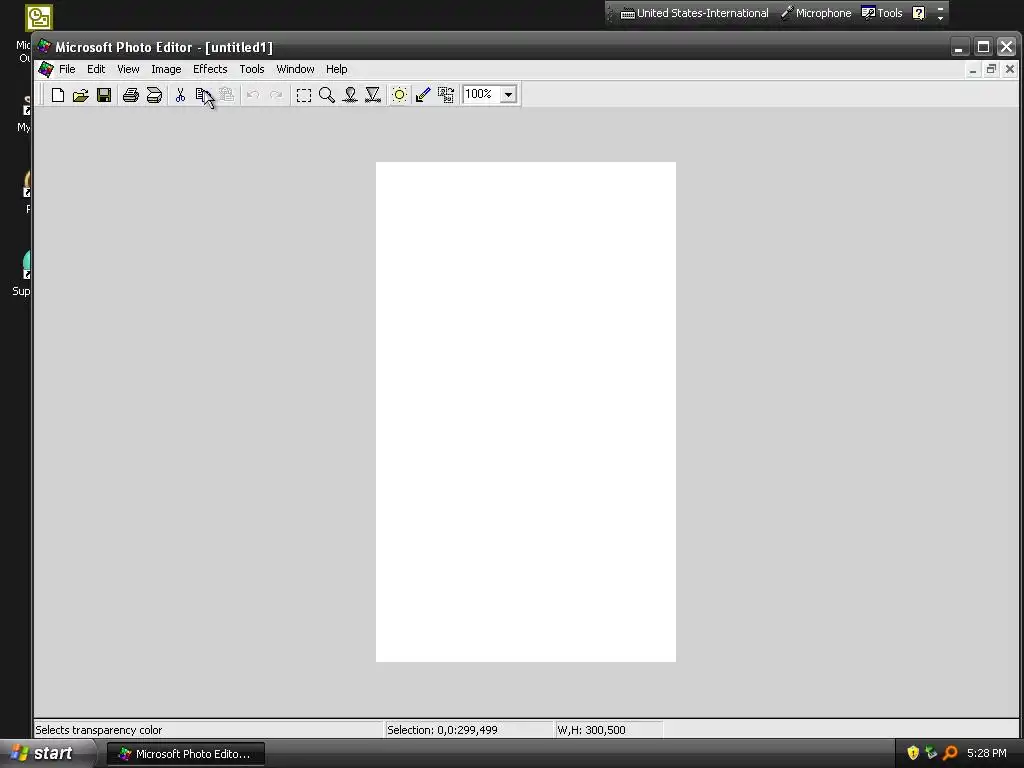Open the Tools menu in menu bar
This screenshot has height=768, width=1024.
(251, 69)
